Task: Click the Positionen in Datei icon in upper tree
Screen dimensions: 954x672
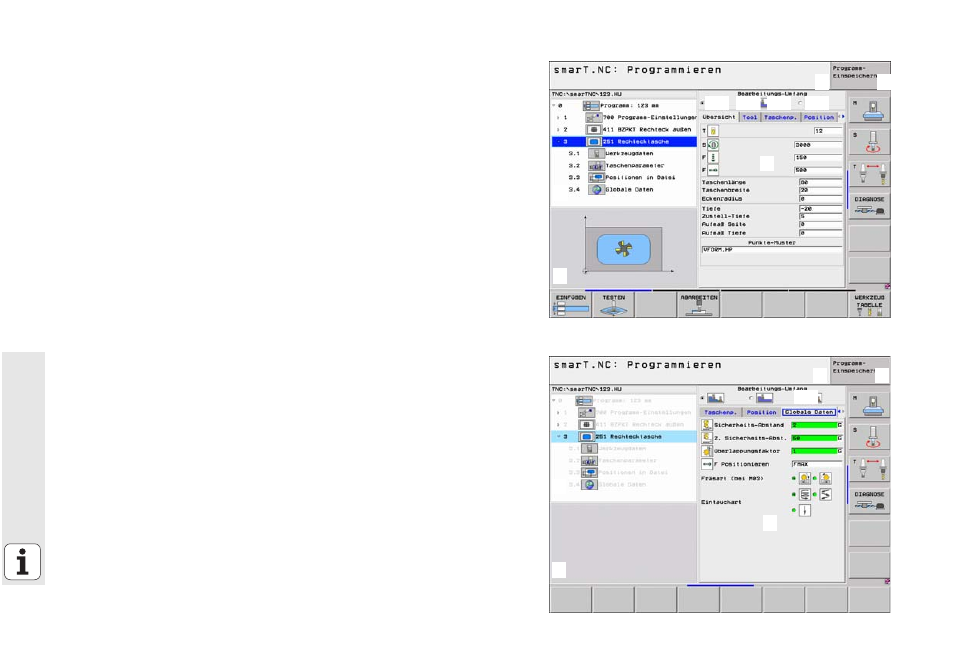Action: pyautogui.click(x=596, y=178)
